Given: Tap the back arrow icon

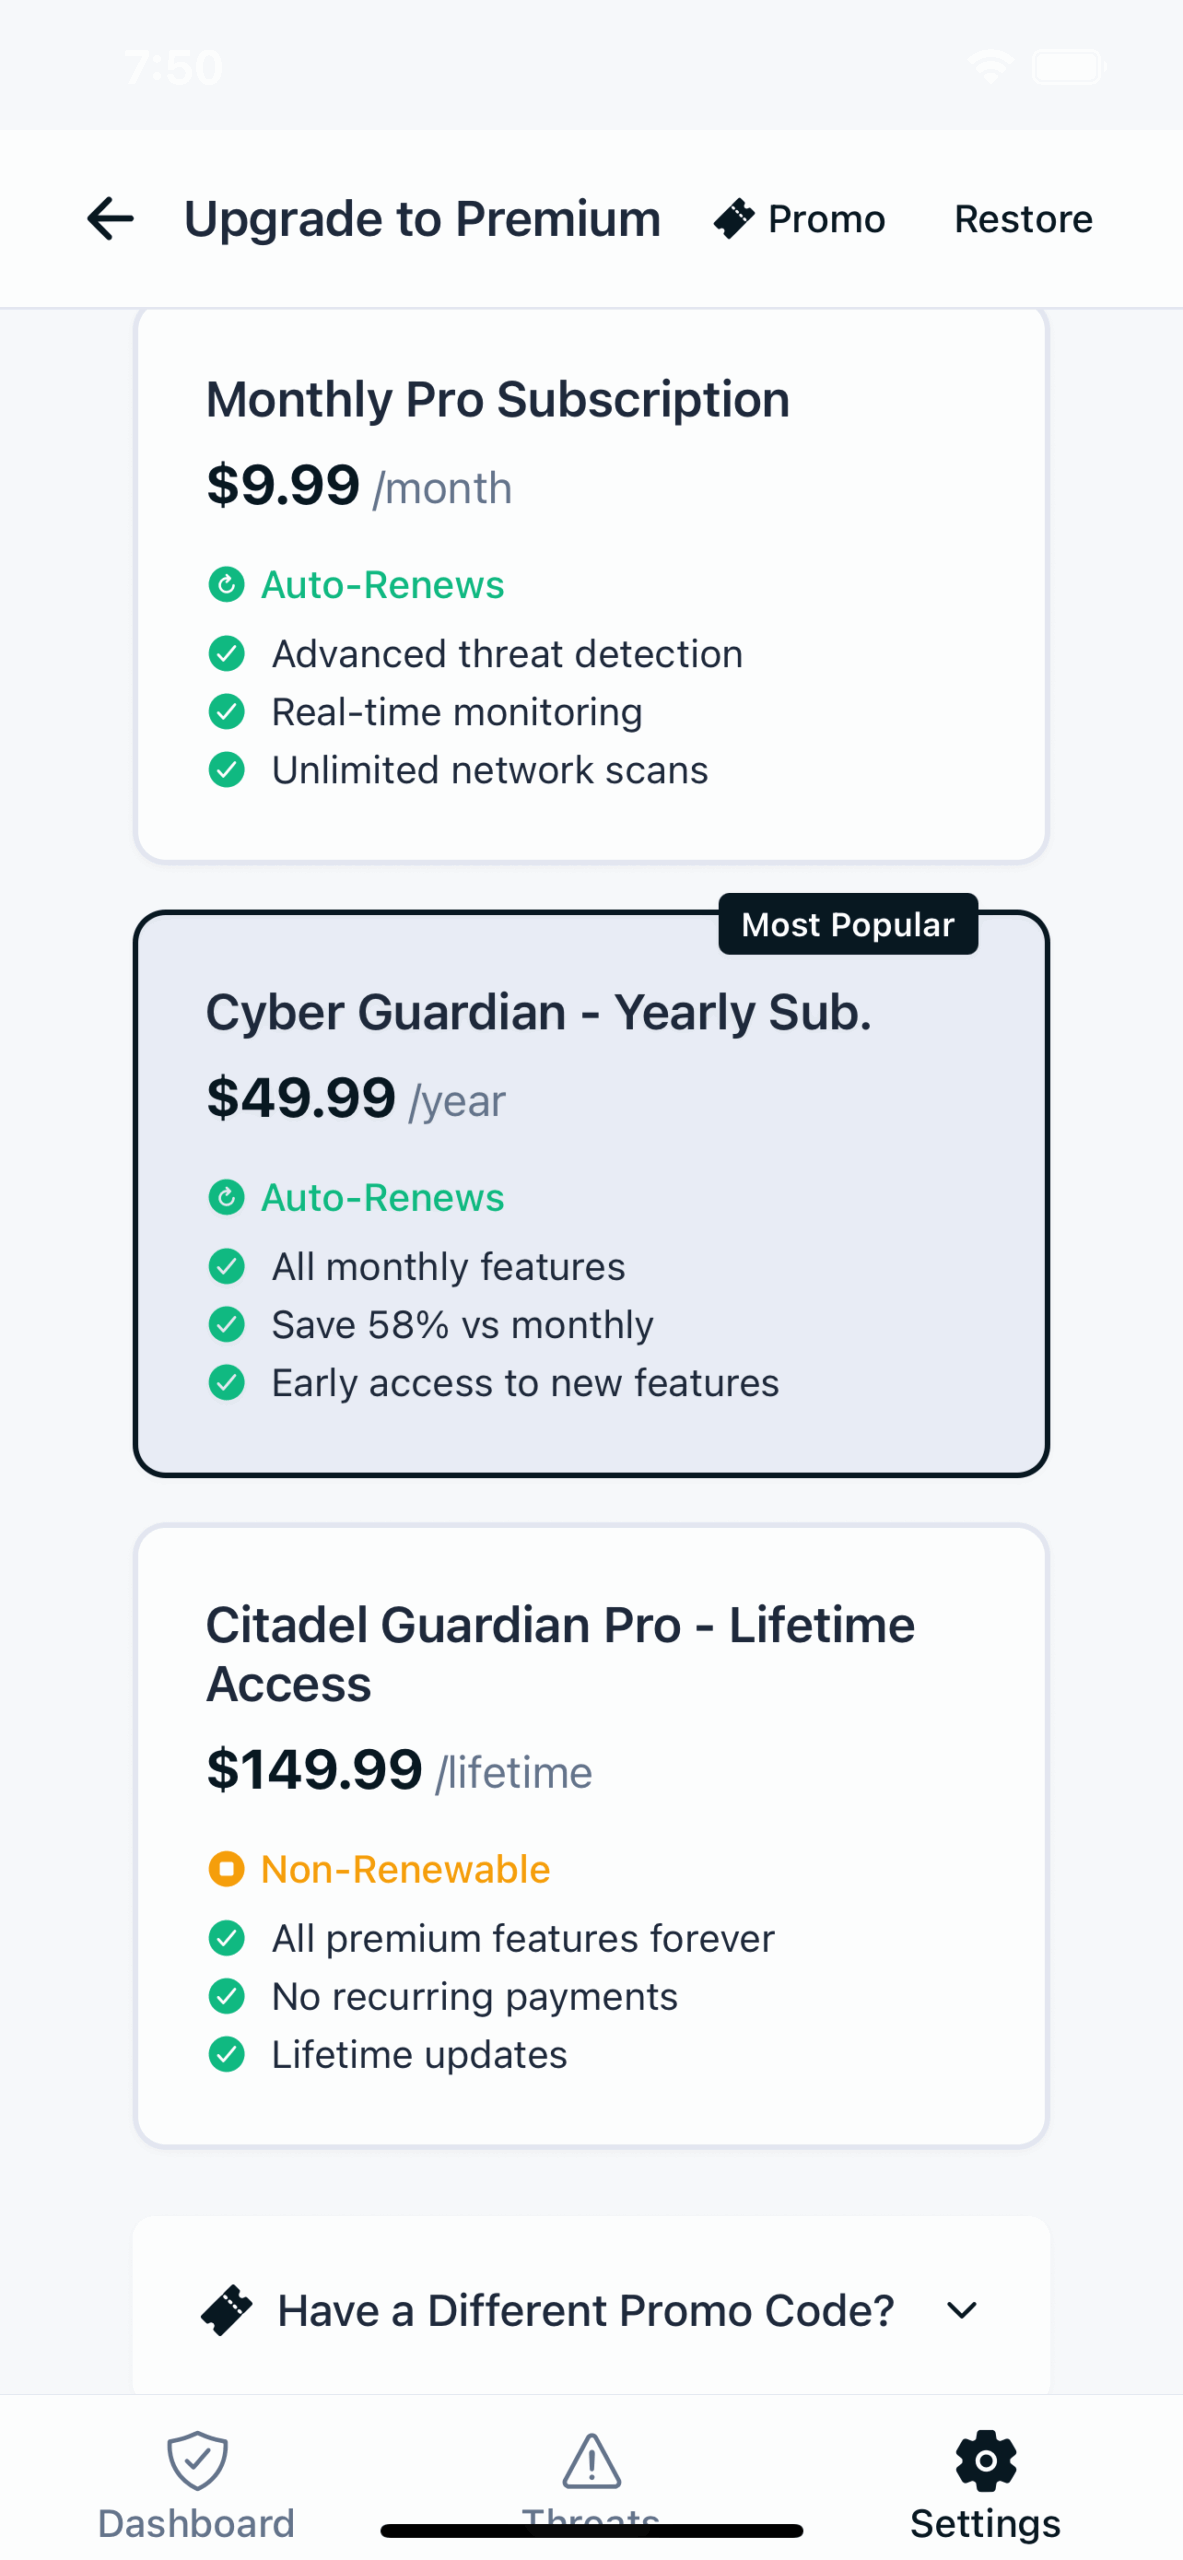Looking at the screenshot, I should pyautogui.click(x=110, y=219).
